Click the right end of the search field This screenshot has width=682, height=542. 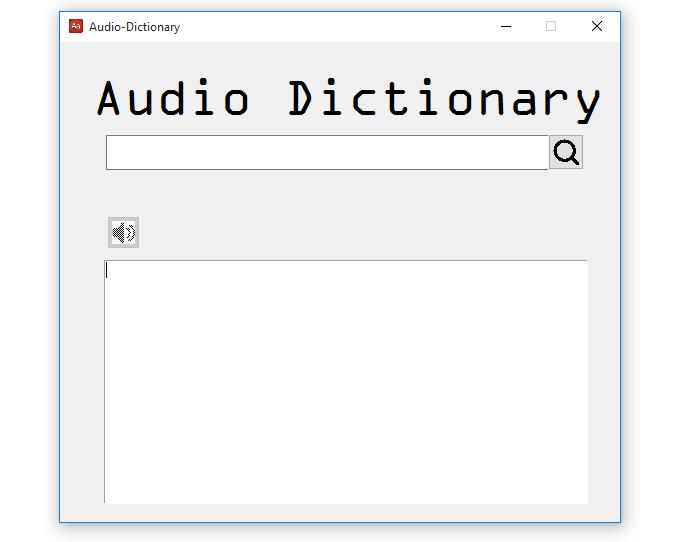[535, 153]
